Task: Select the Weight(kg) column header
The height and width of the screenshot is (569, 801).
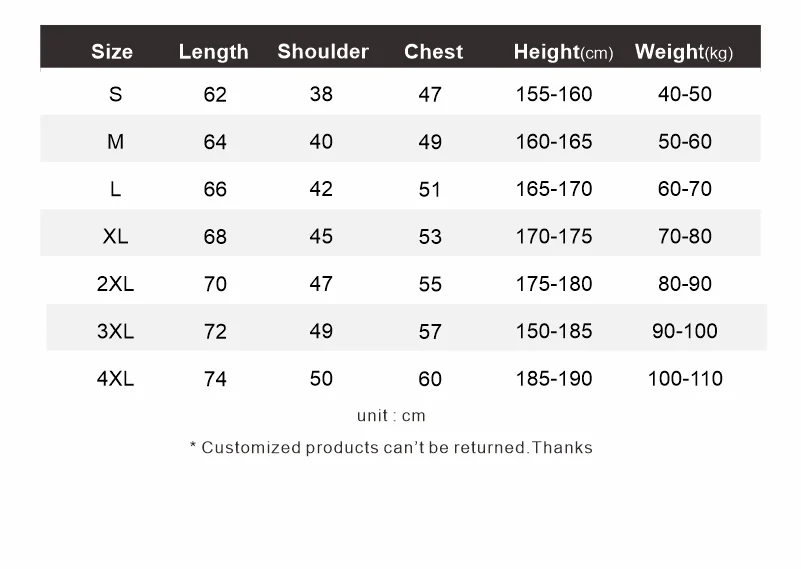Action: click(x=684, y=52)
